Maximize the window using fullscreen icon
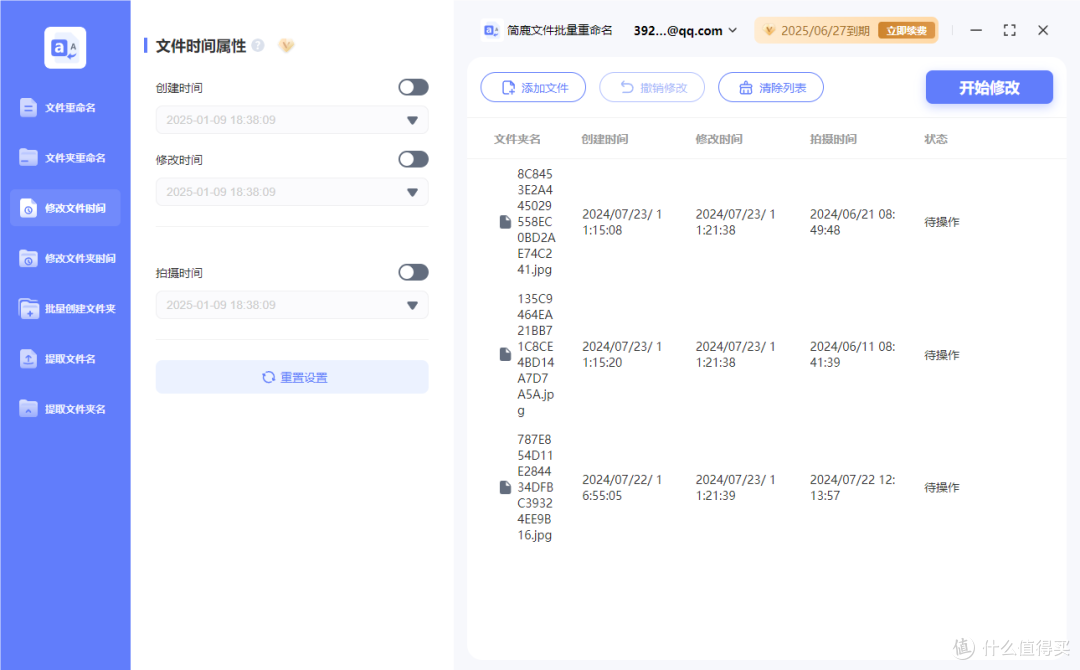The image size is (1080, 670). 1009,30
